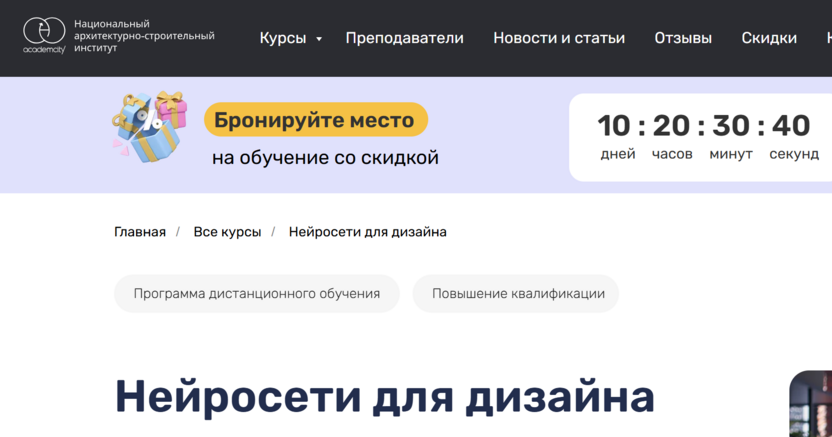The height and width of the screenshot is (437, 832).
Task: Open the Курсы menu item
Action: click(283, 38)
